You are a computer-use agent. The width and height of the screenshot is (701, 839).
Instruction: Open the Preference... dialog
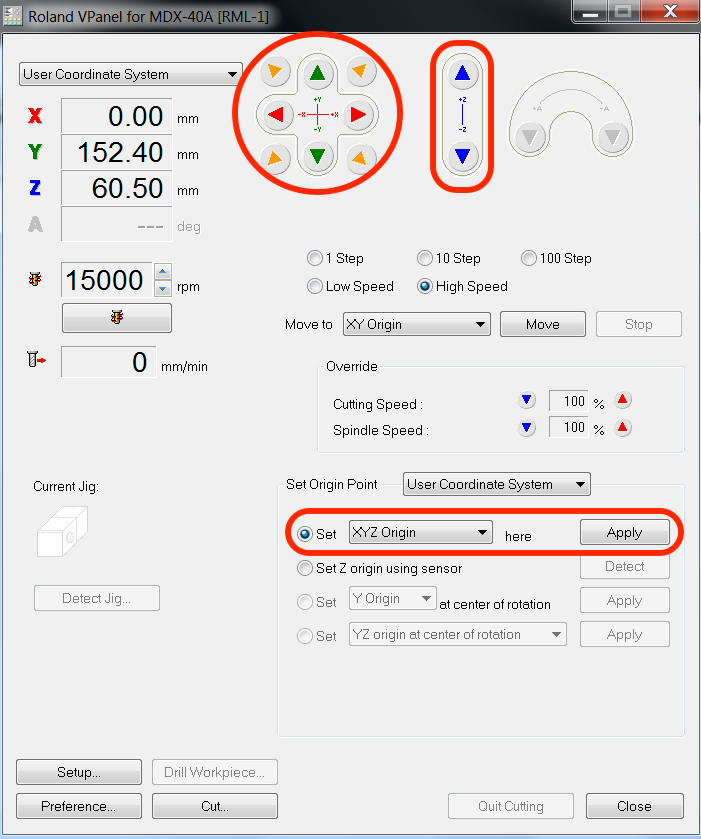pos(79,806)
